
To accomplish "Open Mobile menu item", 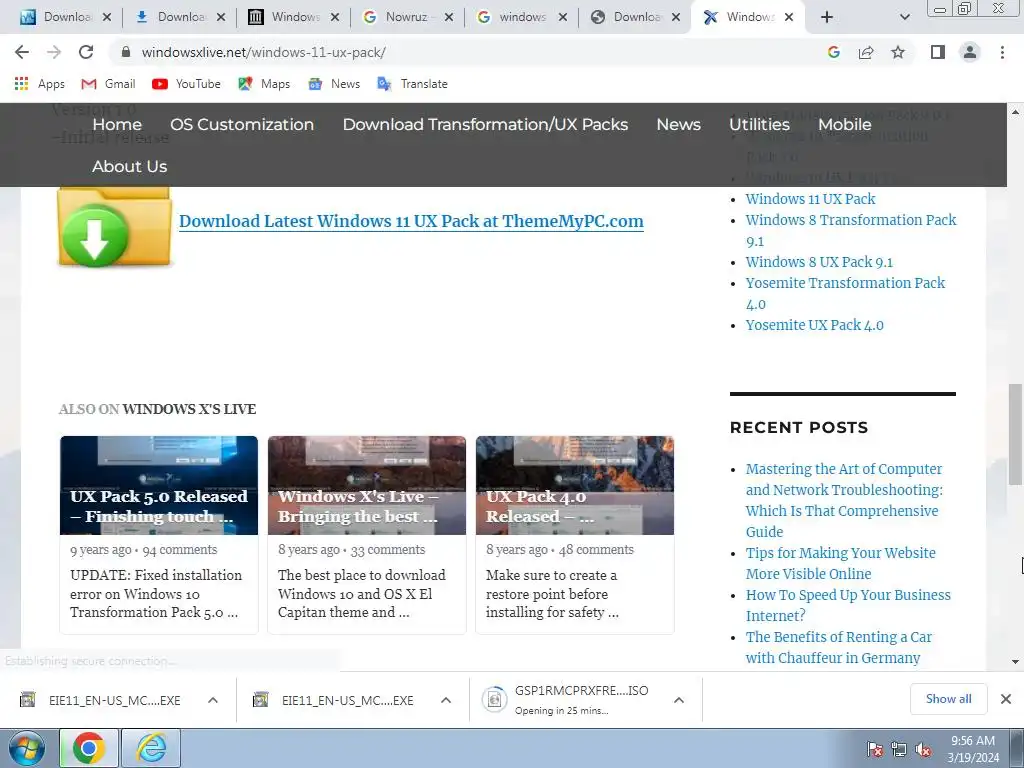I will click(x=844, y=124).
